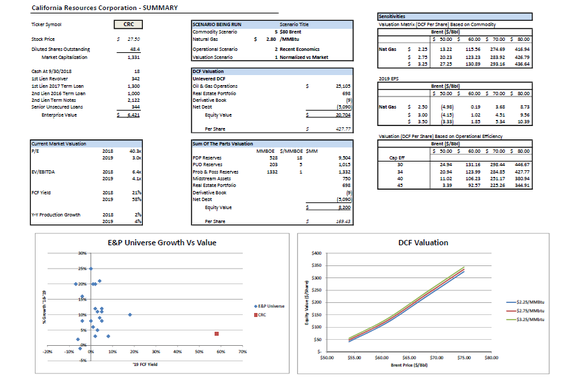Select the 2019 EPS cell 10.39

[x=524, y=121]
